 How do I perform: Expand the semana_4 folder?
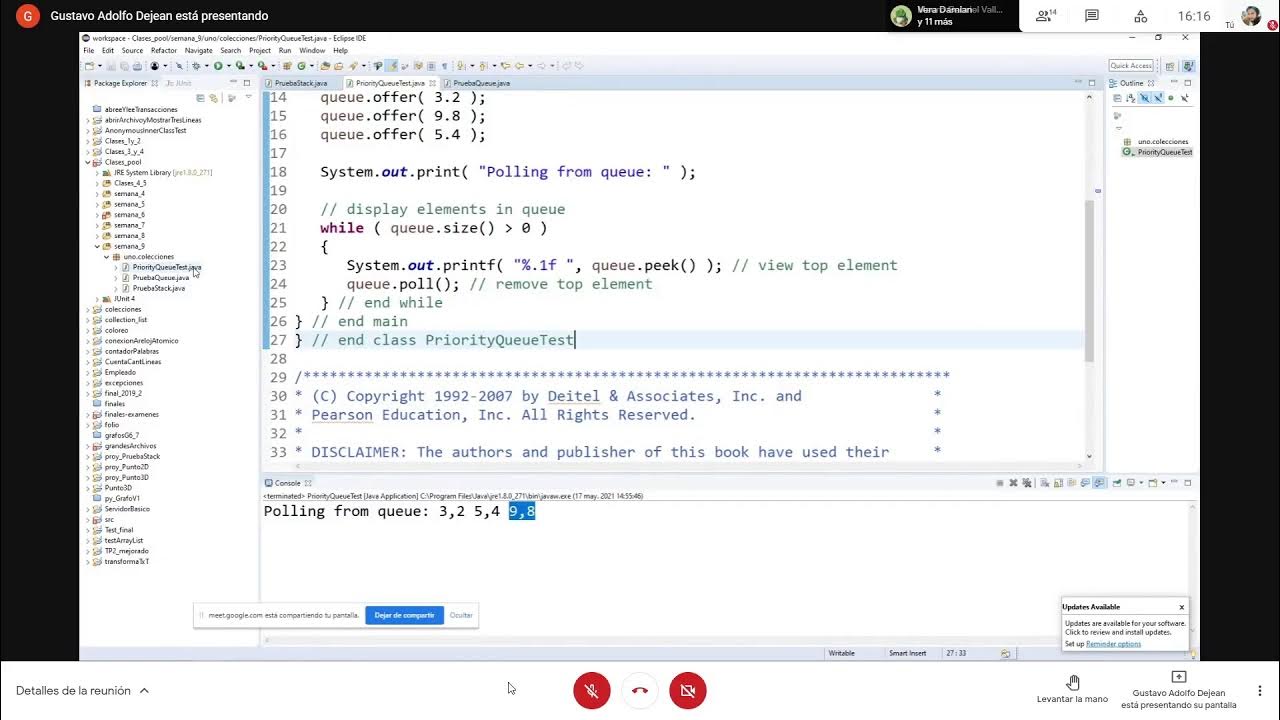(x=97, y=194)
